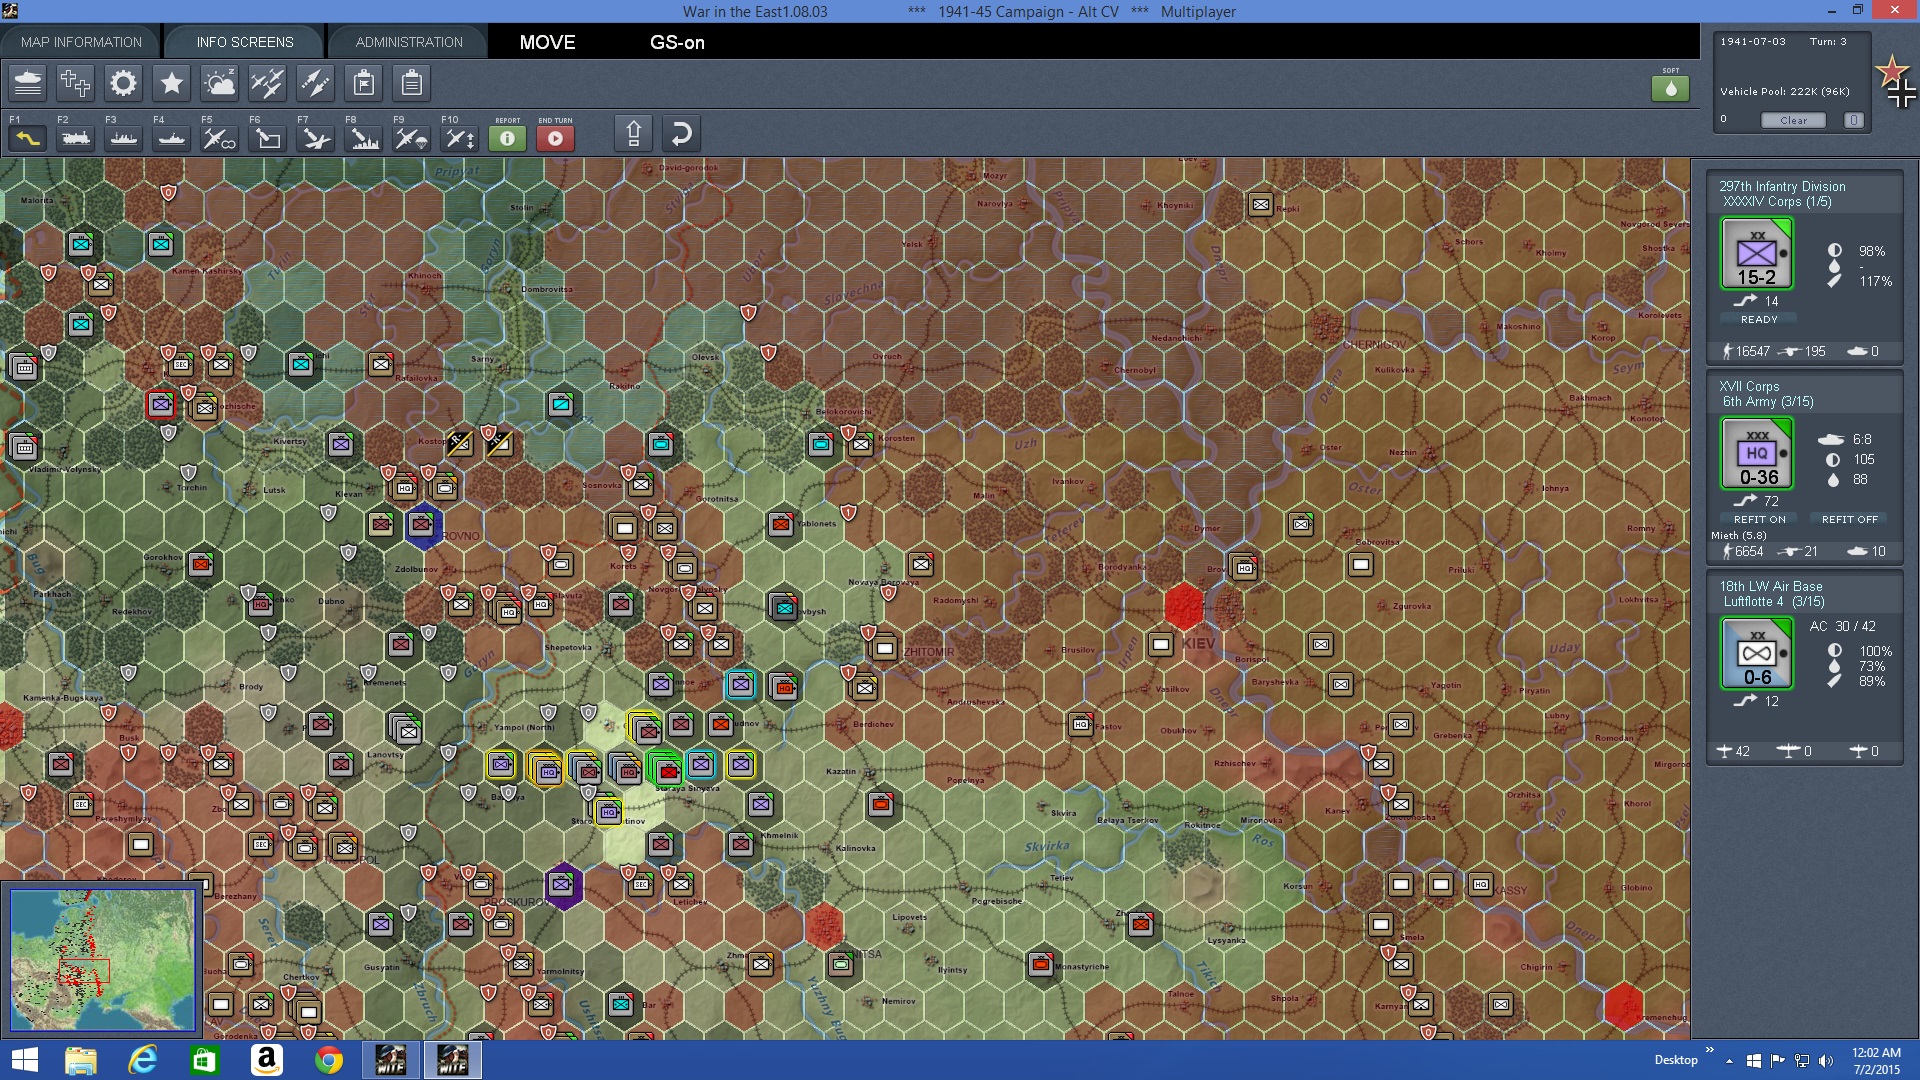Click leader Mieth (5.8) text
The image size is (1920, 1080).
coord(1739,536)
